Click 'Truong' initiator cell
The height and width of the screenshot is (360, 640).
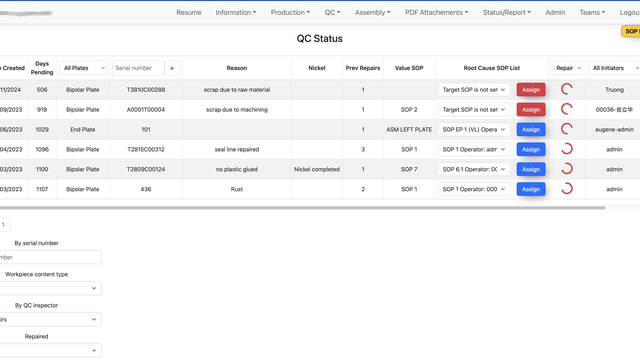coord(614,90)
